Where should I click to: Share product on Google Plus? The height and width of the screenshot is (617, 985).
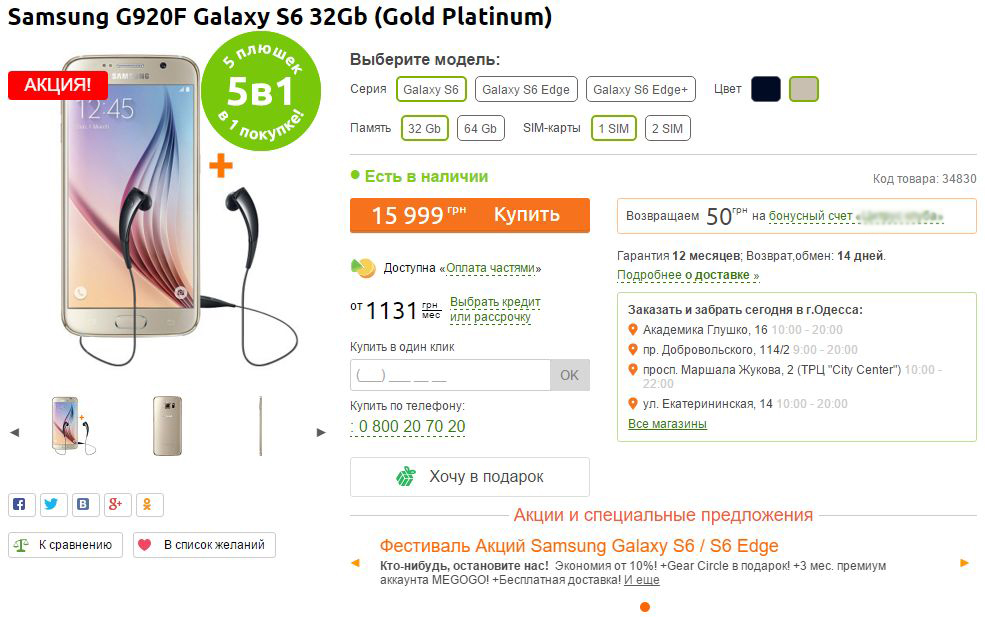click(116, 505)
